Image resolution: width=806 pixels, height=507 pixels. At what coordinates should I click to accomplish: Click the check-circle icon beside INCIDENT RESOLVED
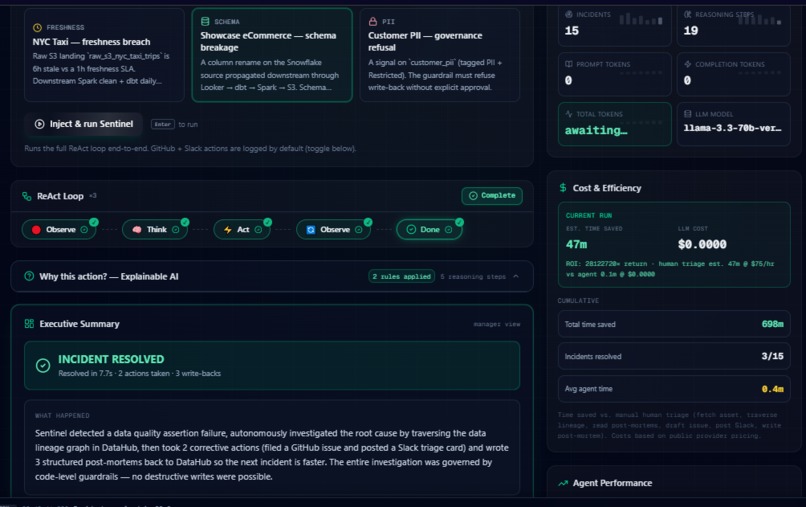(x=43, y=366)
